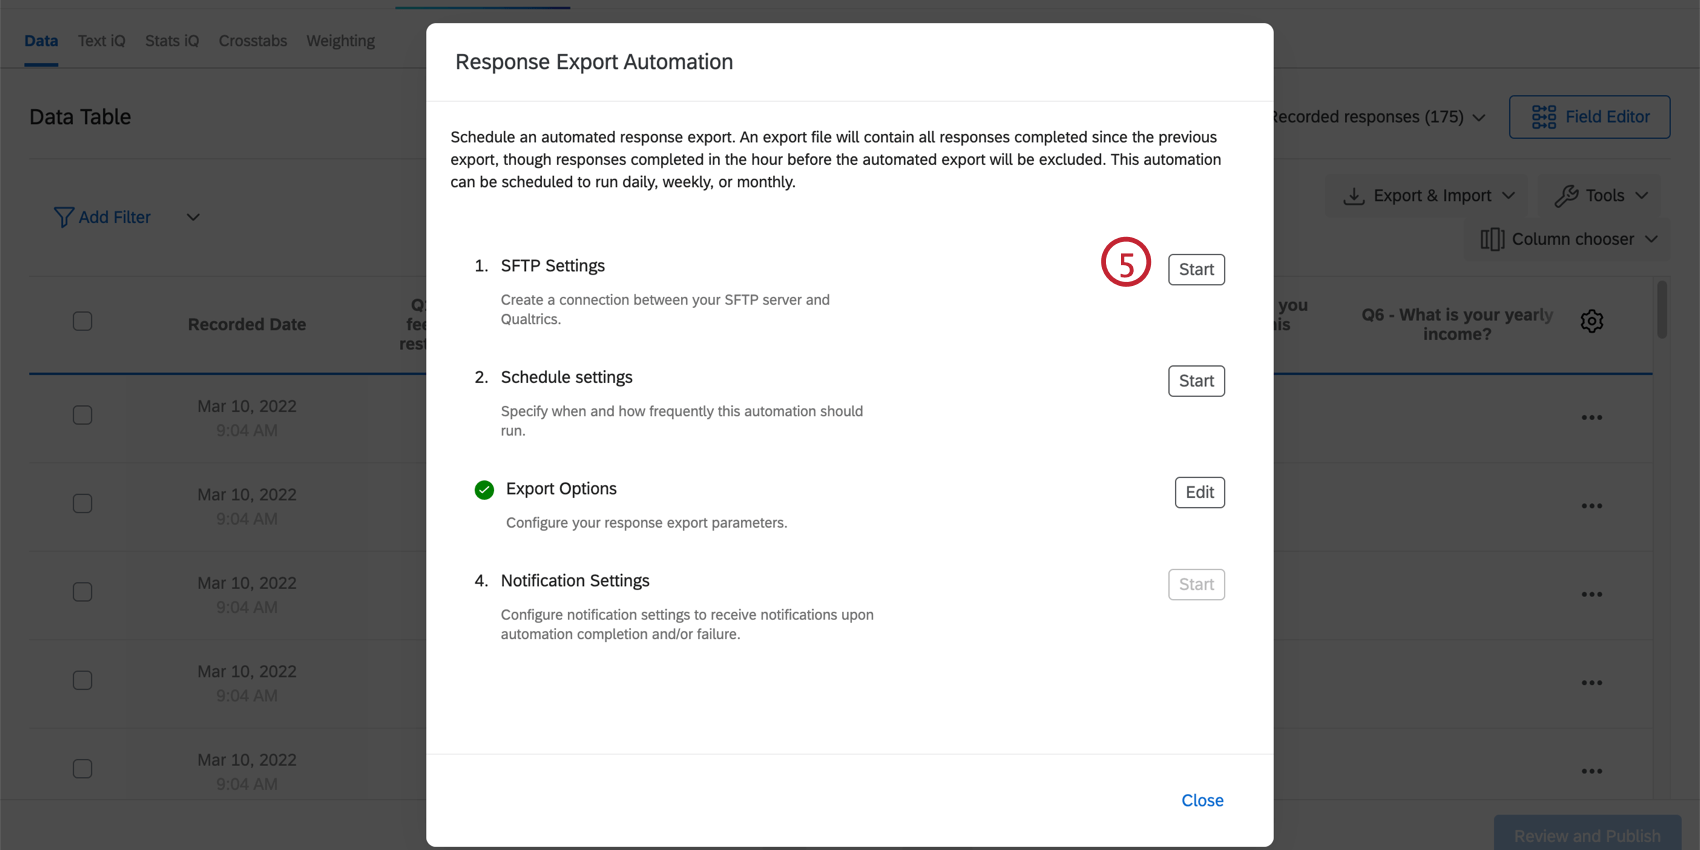Expand the Column chooser dropdown arrow

point(1651,239)
